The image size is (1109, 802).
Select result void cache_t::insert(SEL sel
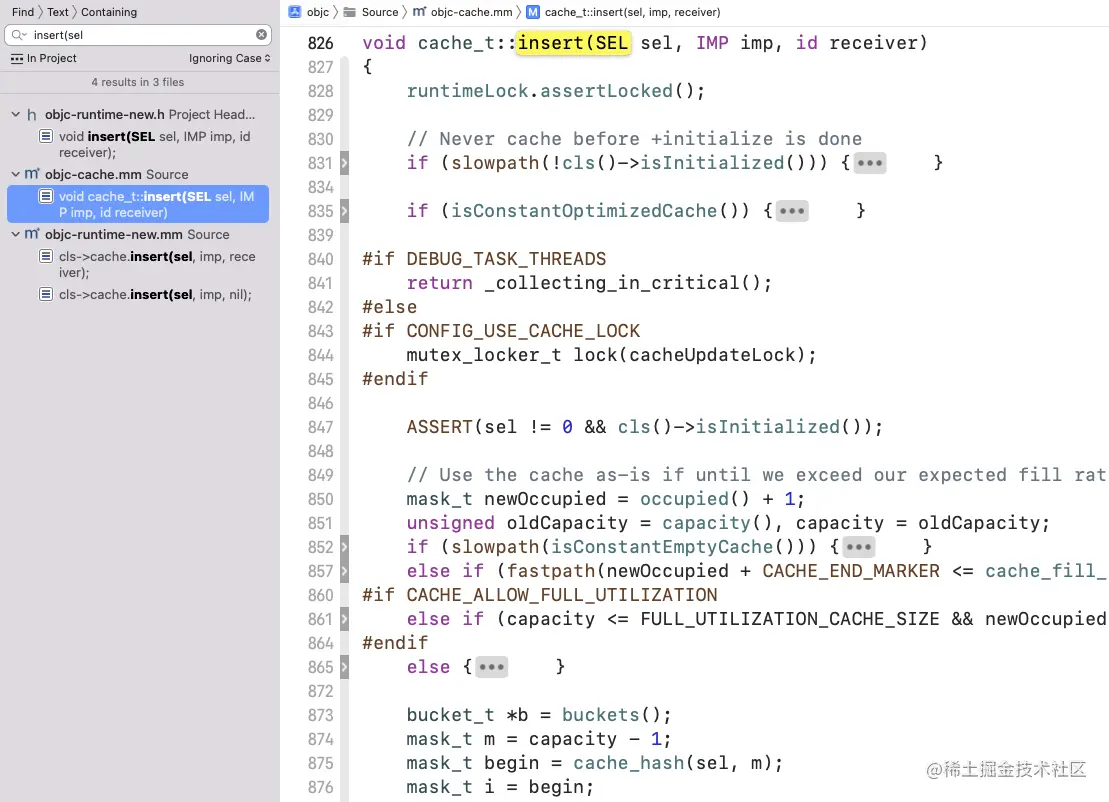[138, 204]
